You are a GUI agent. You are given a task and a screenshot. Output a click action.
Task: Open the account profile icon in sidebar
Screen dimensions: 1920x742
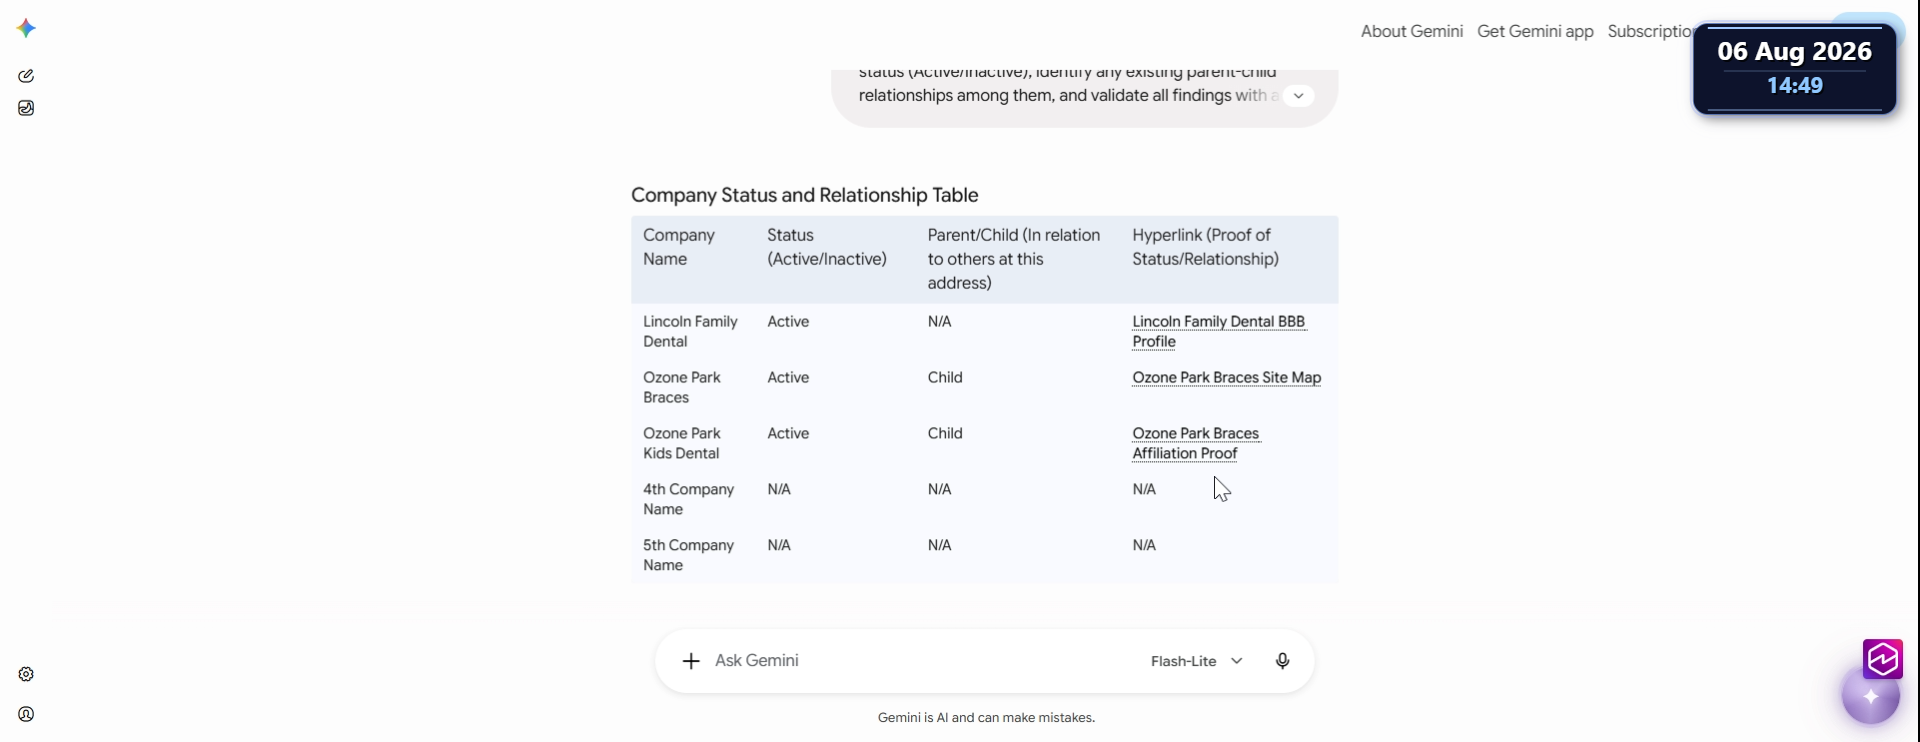pyautogui.click(x=26, y=714)
